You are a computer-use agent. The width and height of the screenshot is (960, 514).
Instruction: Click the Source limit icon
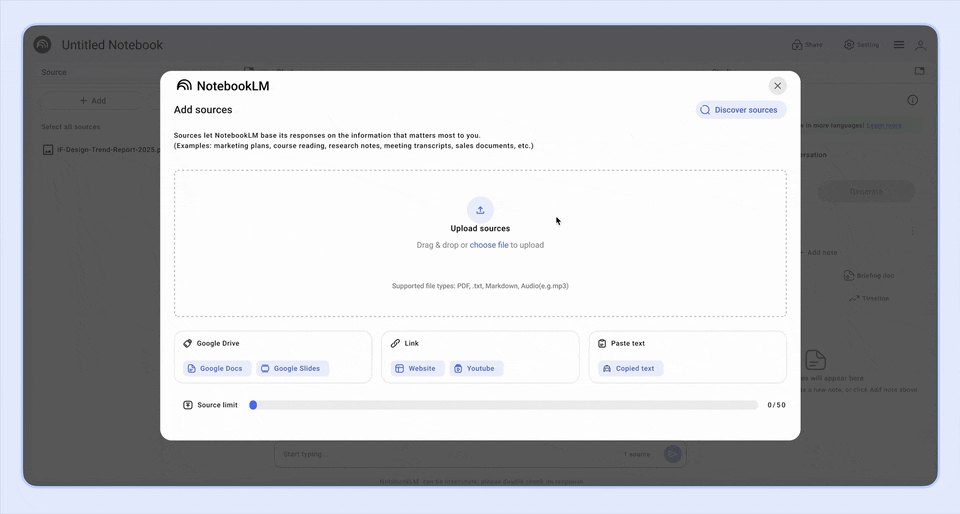click(x=188, y=405)
